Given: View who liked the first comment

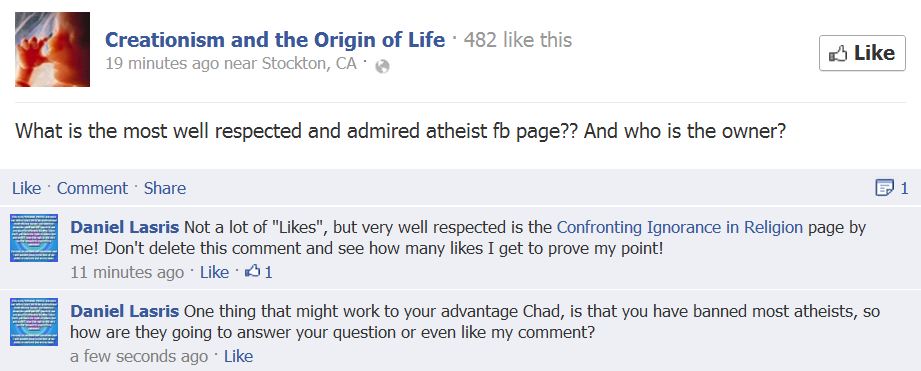Looking at the screenshot, I should coord(259,272).
